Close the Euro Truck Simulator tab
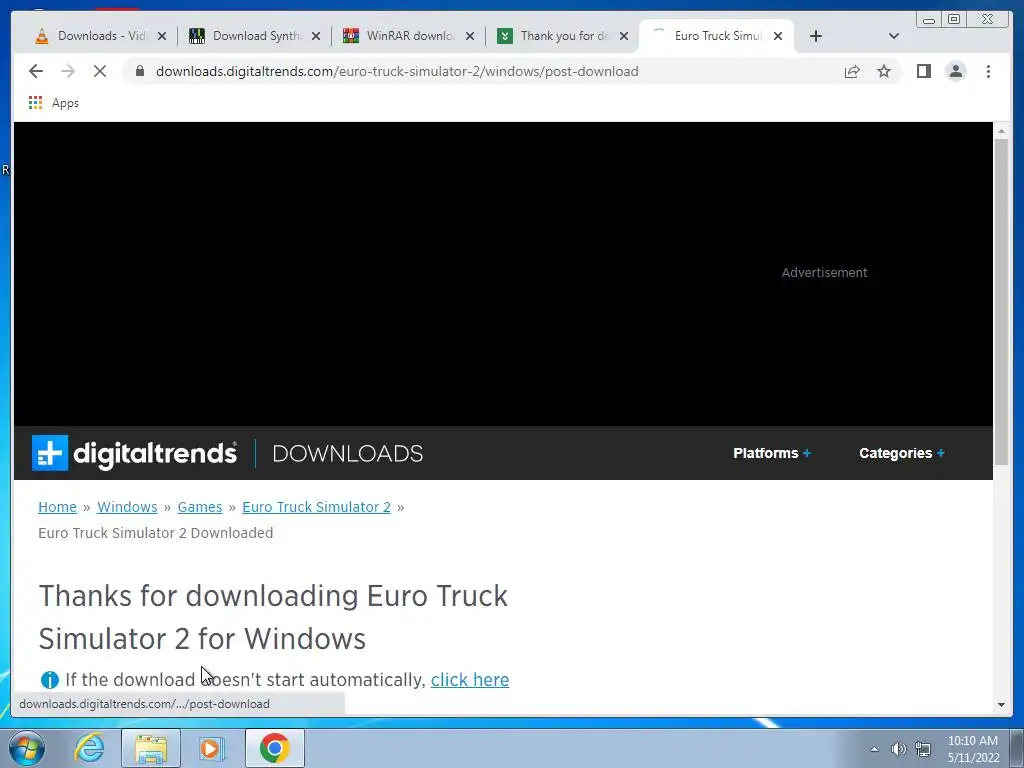Viewport: 1024px width, 768px height. (778, 36)
